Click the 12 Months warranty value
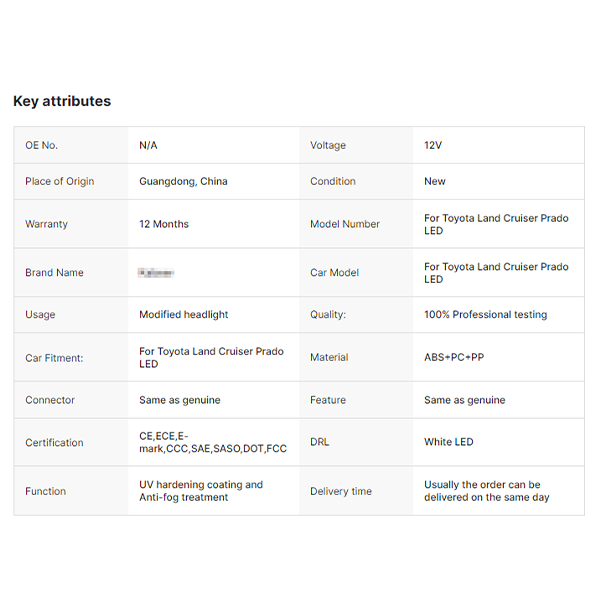Image resolution: width=600 pixels, height=600 pixels. pyautogui.click(x=164, y=224)
